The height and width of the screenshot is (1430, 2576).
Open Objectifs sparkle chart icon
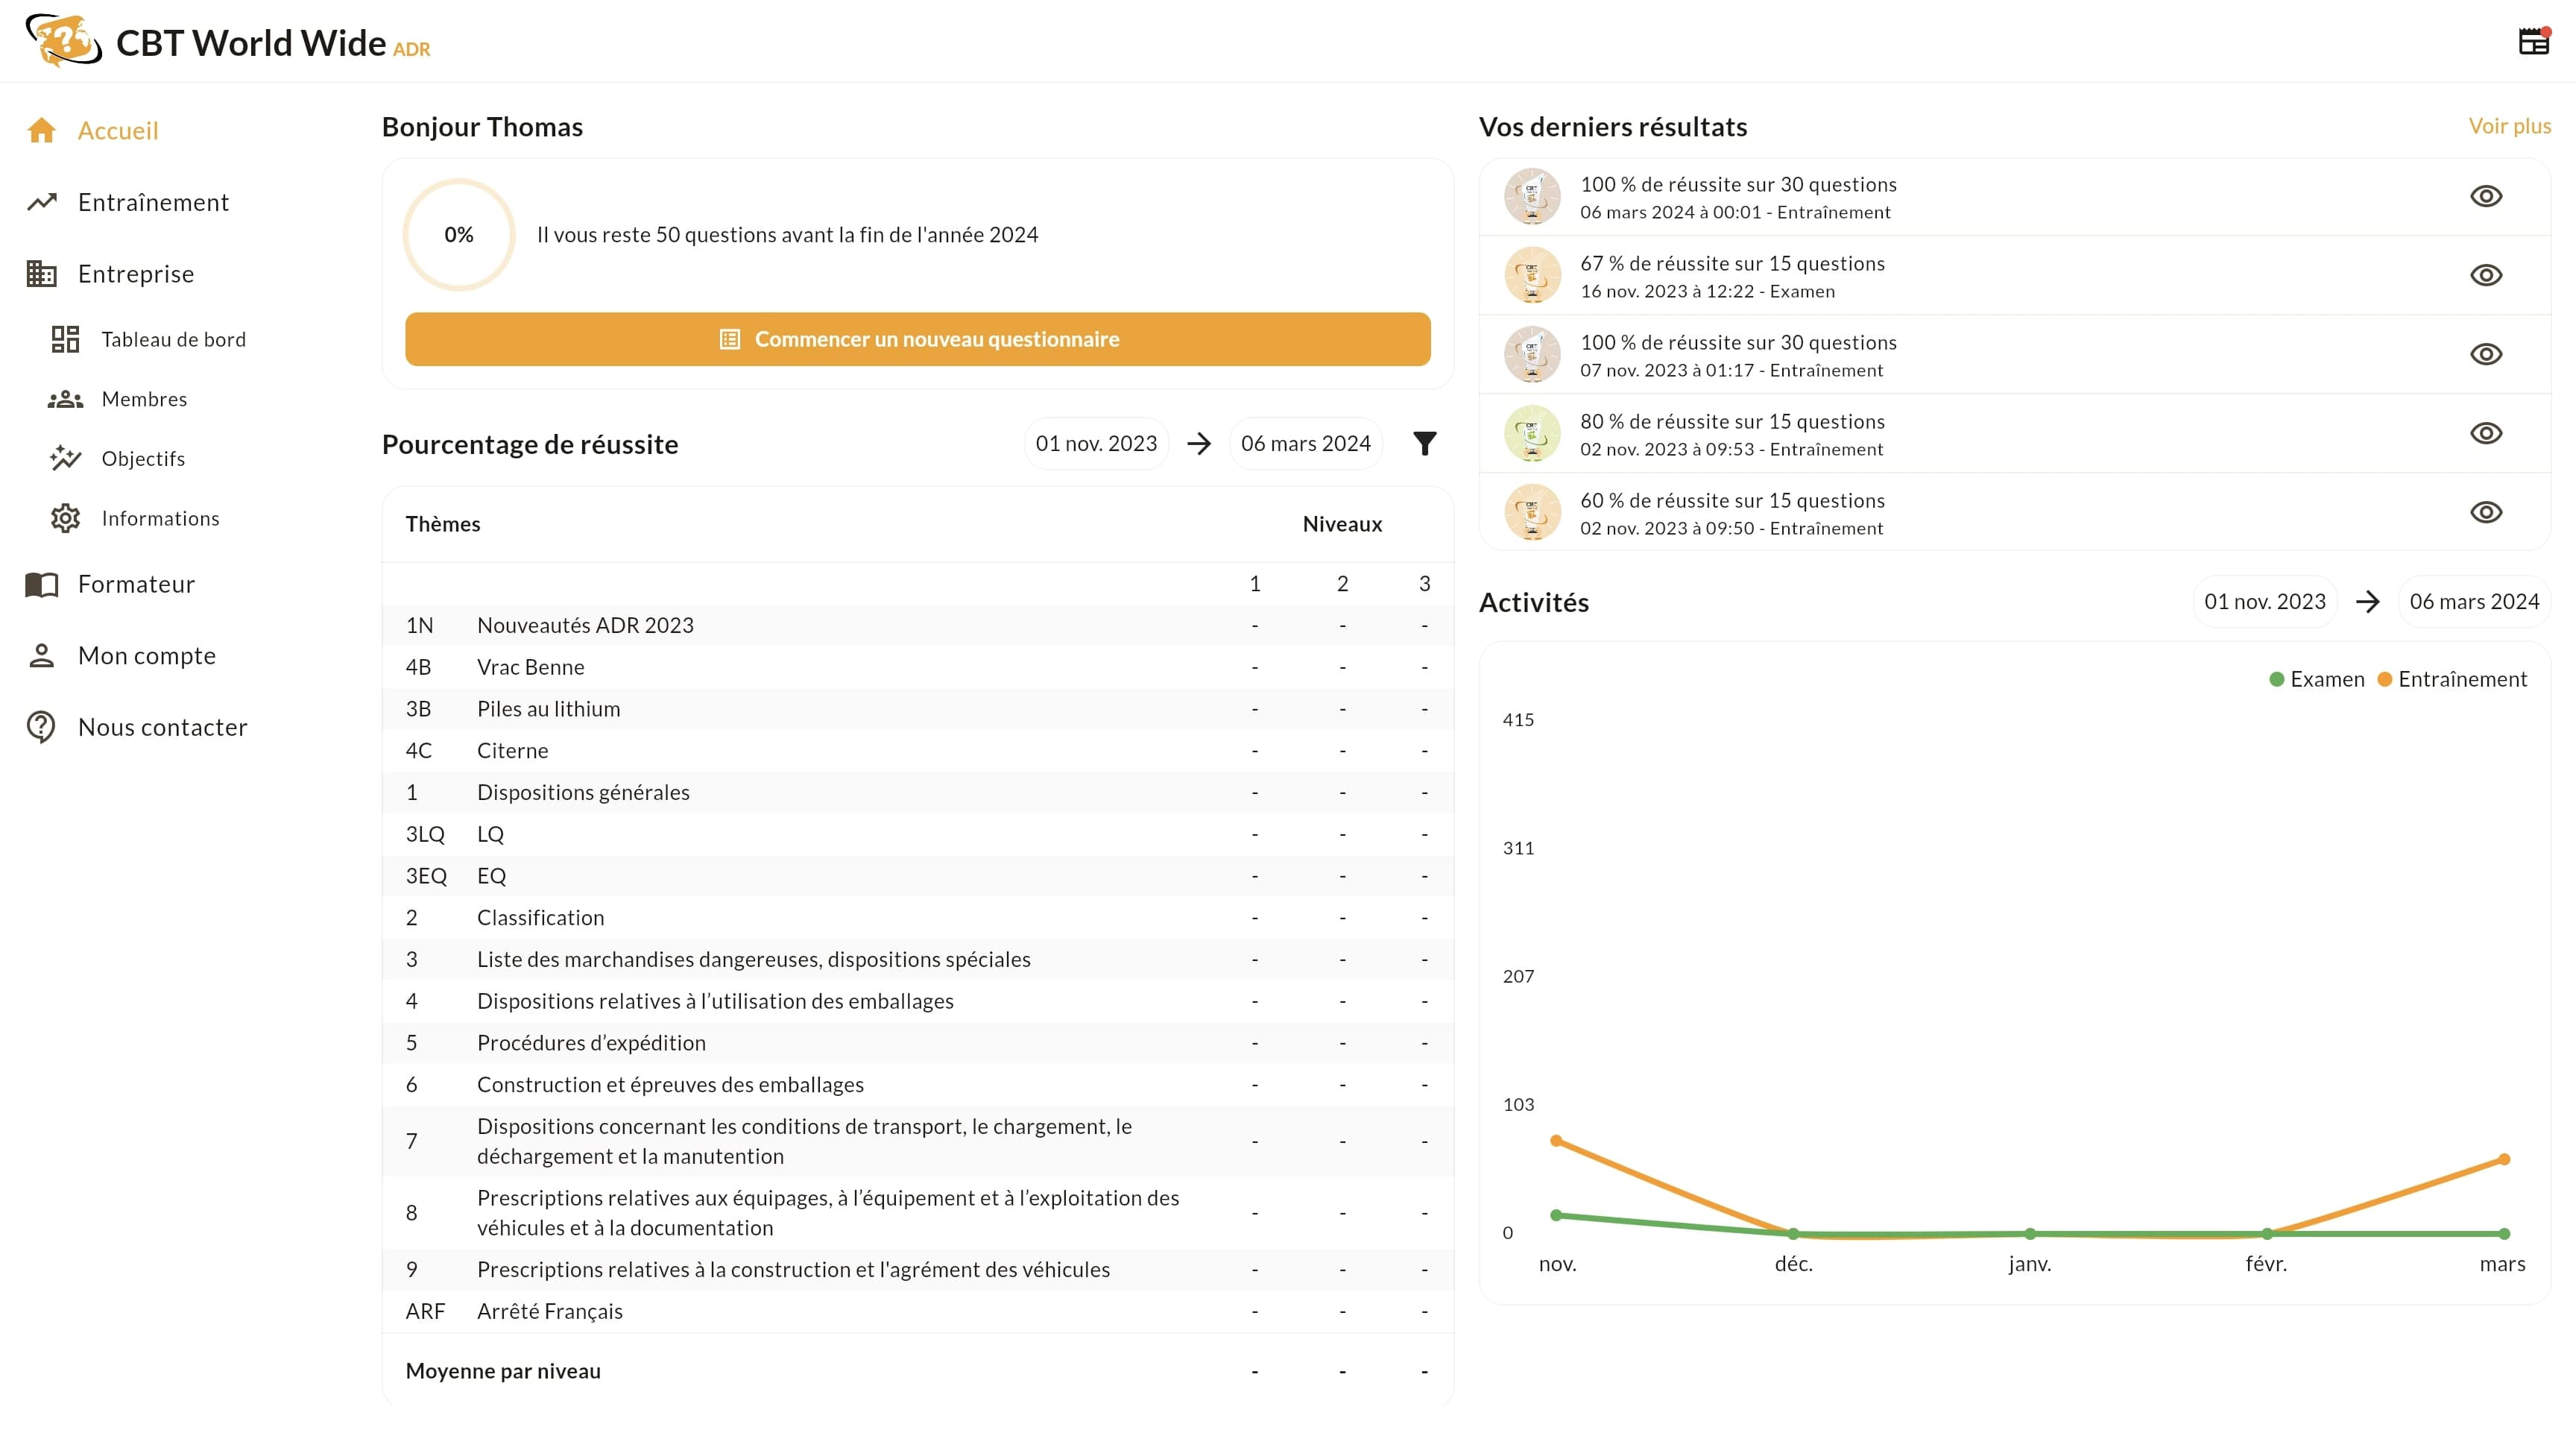(66, 458)
